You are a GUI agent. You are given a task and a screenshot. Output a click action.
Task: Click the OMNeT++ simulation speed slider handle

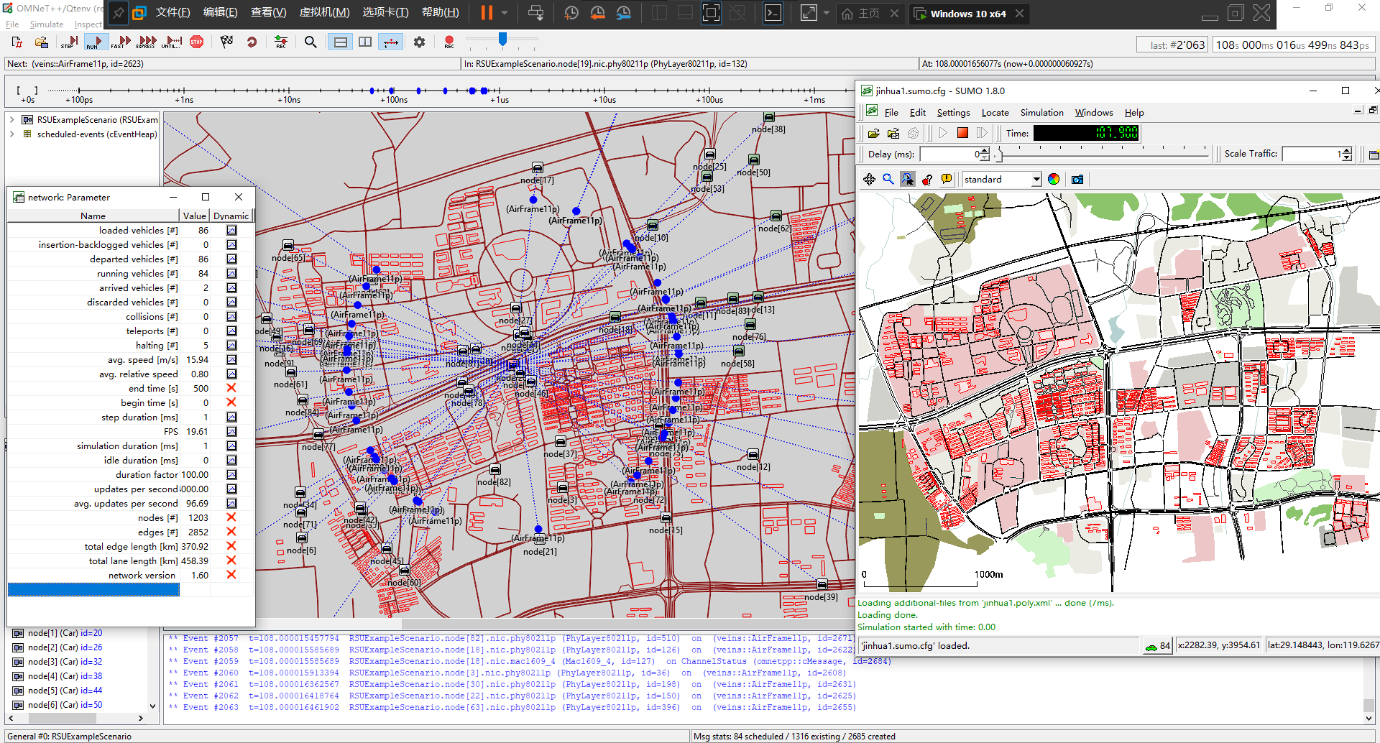pos(503,39)
